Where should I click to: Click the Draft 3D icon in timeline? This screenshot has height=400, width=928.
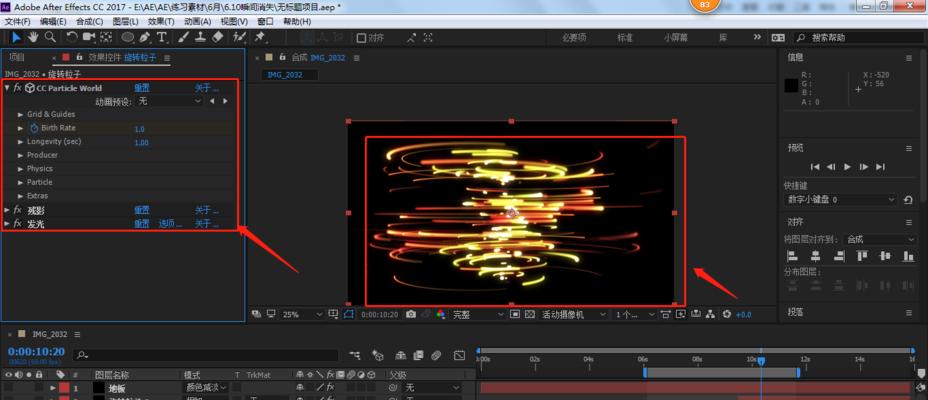[x=377, y=355]
